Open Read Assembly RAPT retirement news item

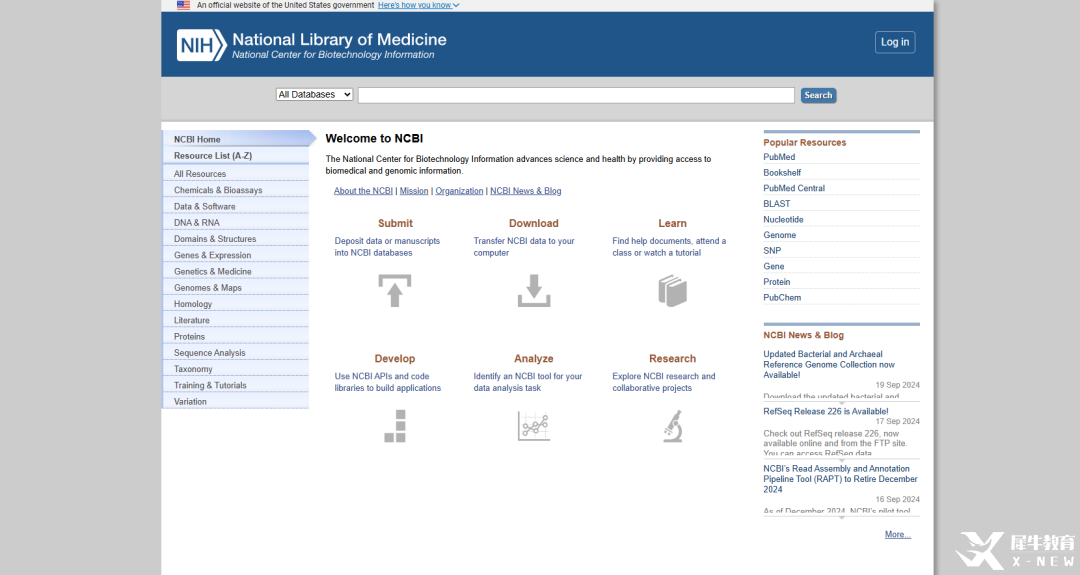pos(840,479)
